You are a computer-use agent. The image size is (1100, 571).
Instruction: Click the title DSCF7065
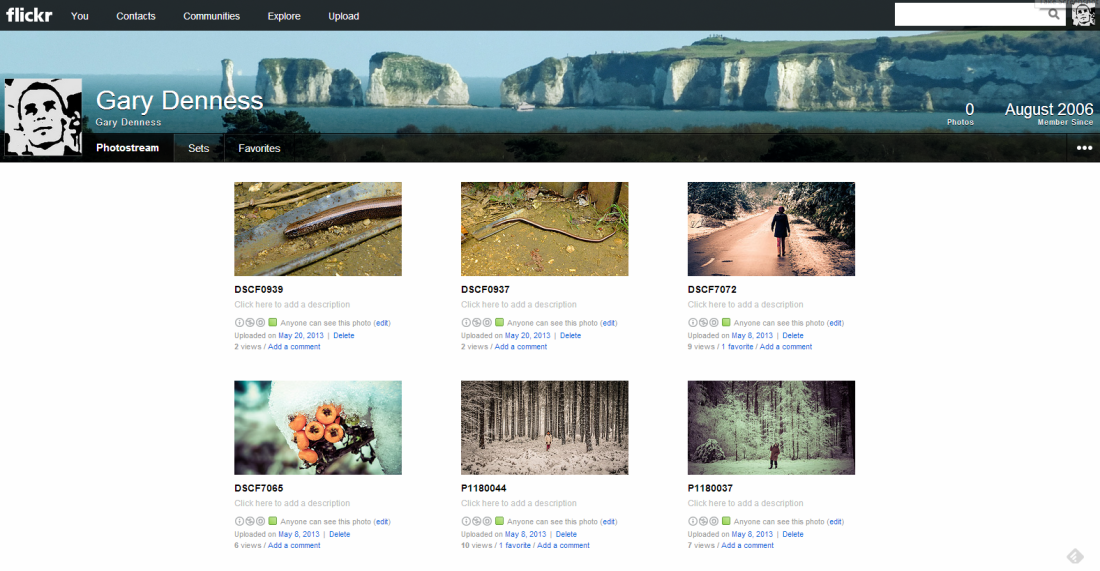pos(259,488)
